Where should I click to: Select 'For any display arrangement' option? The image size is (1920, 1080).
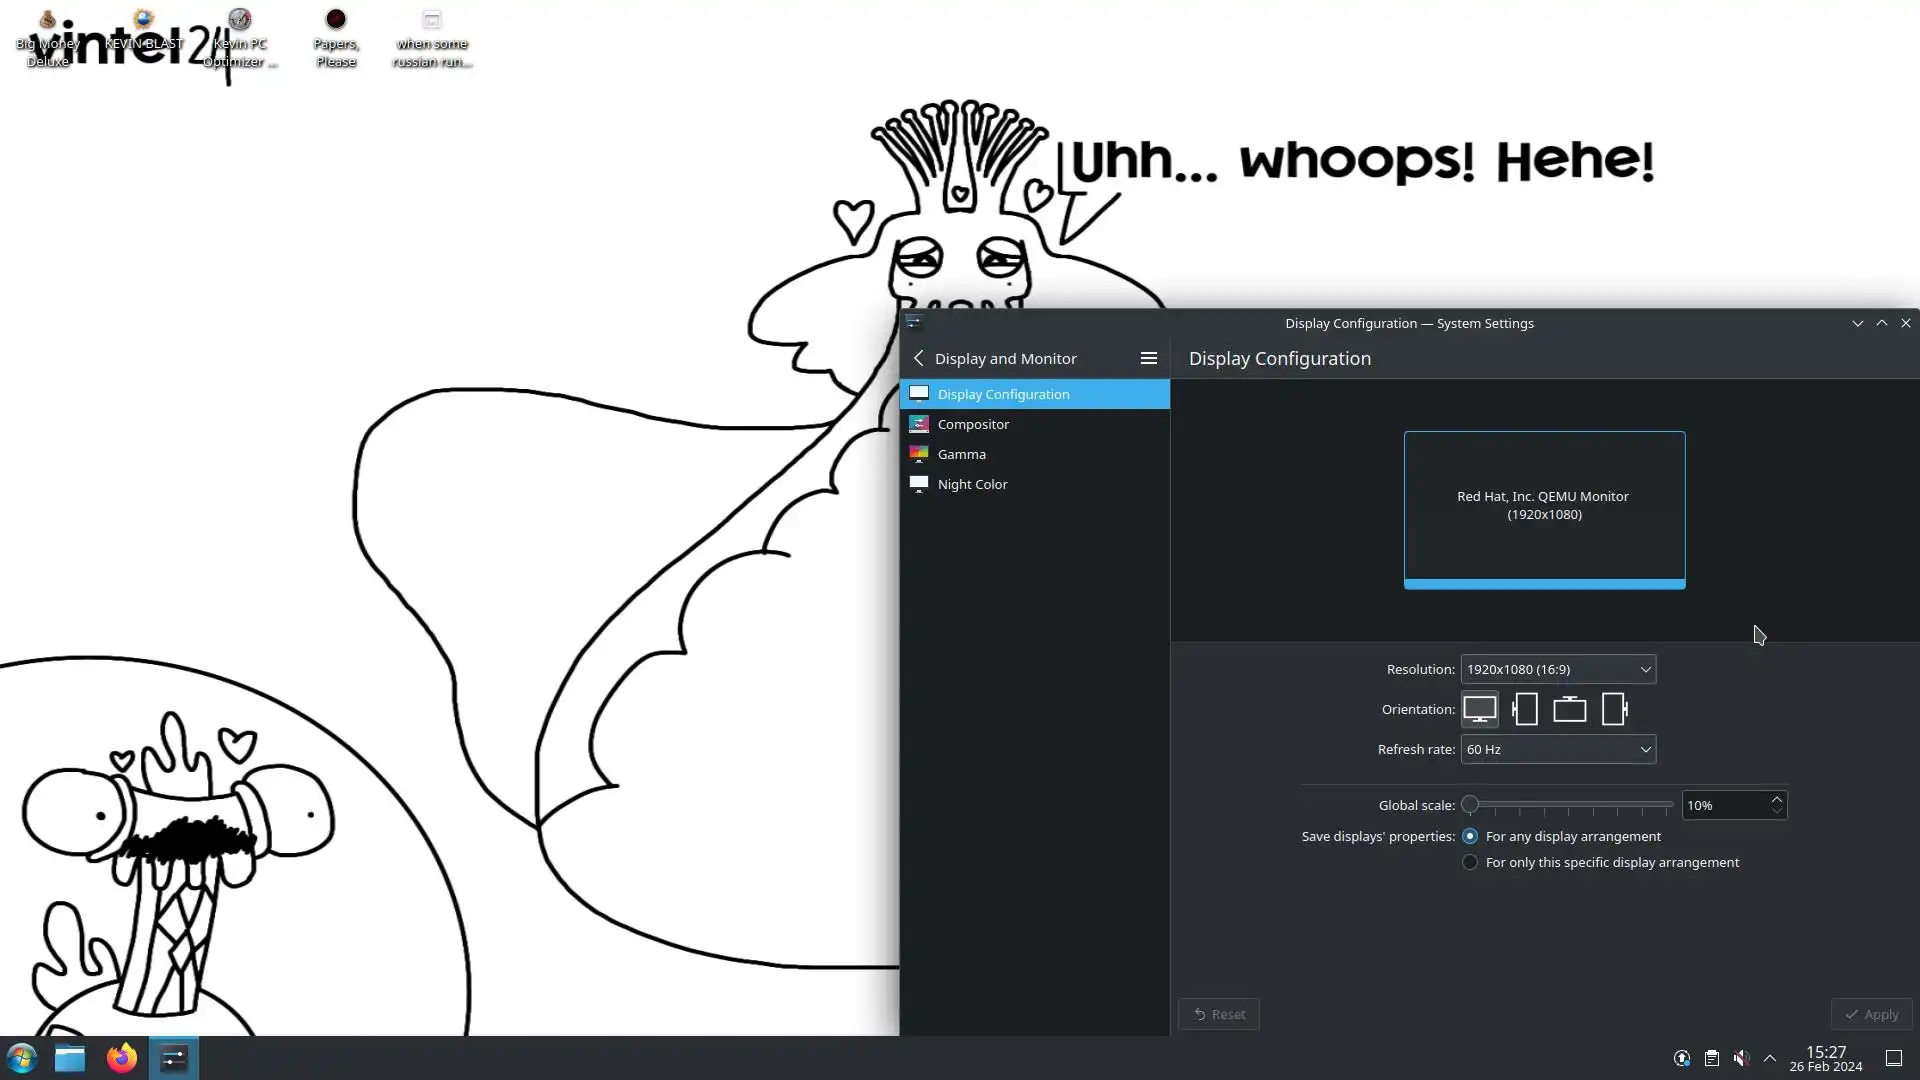click(x=1470, y=836)
